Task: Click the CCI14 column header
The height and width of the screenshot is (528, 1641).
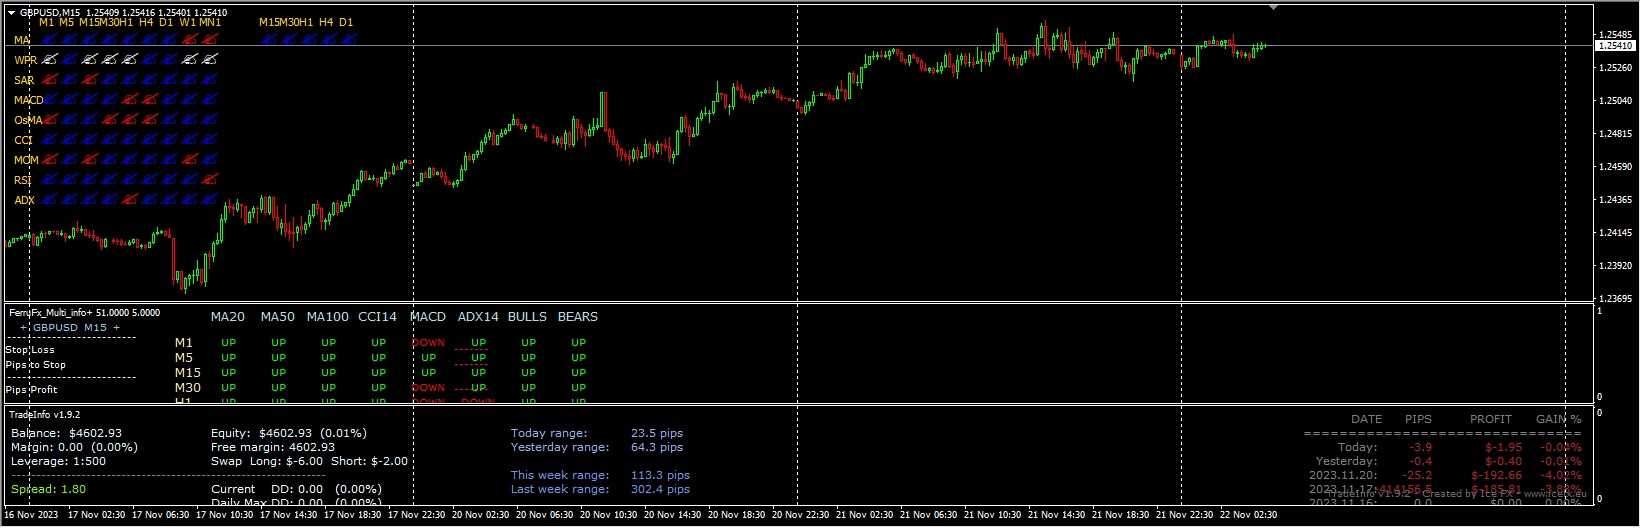Action: pyautogui.click(x=377, y=317)
